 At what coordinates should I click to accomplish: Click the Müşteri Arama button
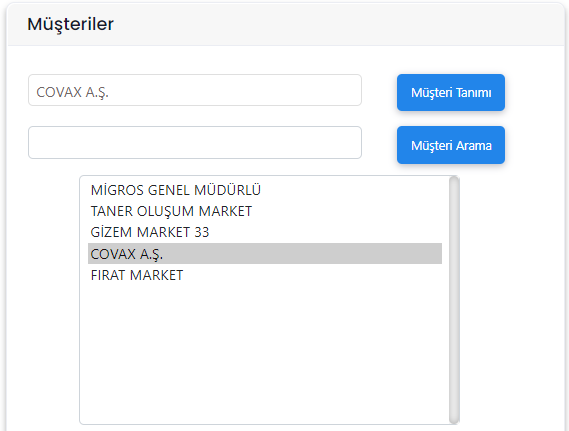451,145
